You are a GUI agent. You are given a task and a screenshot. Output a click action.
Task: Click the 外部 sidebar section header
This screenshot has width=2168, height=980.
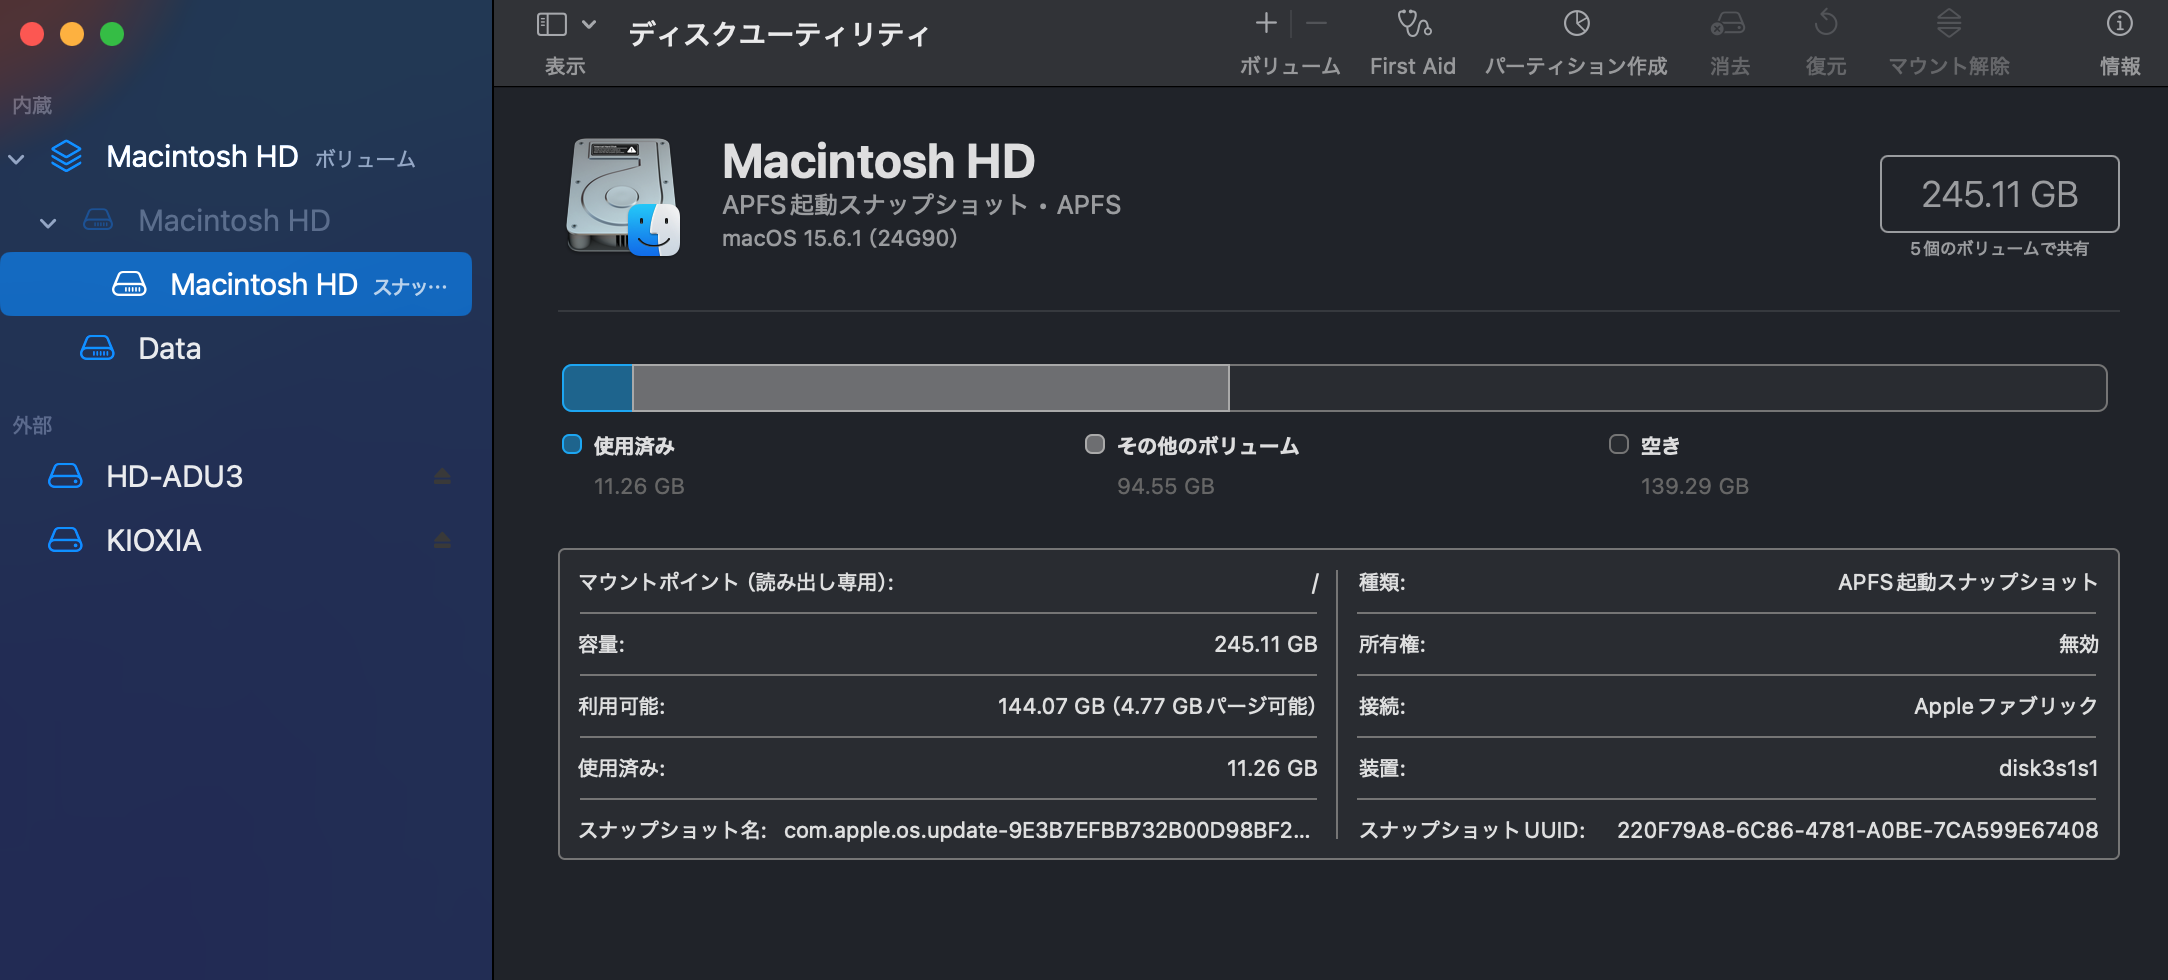pyautogui.click(x=32, y=425)
